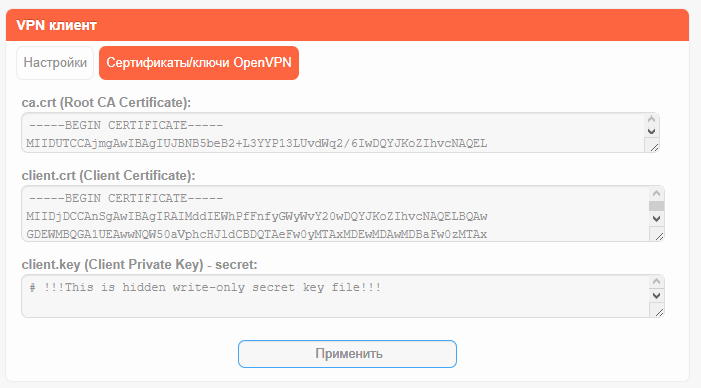The width and height of the screenshot is (701, 388).
Task: Click the ca.crt textarea resize handle
Action: [653, 146]
